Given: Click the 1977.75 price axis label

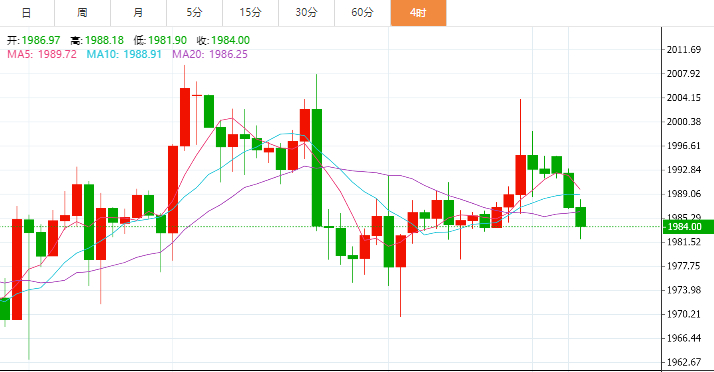Looking at the screenshot, I should (x=683, y=266).
